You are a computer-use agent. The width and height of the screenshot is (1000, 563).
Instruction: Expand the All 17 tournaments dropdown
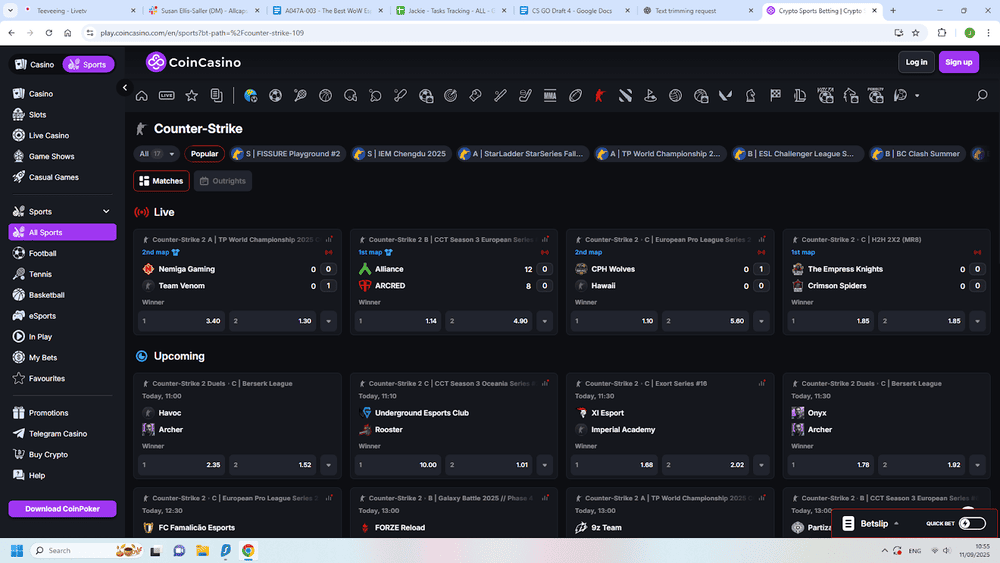click(156, 154)
